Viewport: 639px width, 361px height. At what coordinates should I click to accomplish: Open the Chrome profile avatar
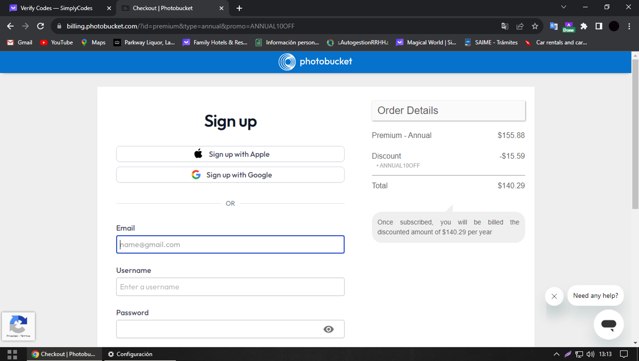pyautogui.click(x=614, y=26)
